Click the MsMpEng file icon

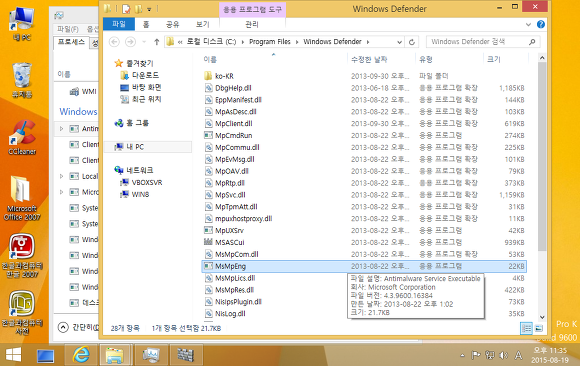click(x=208, y=266)
